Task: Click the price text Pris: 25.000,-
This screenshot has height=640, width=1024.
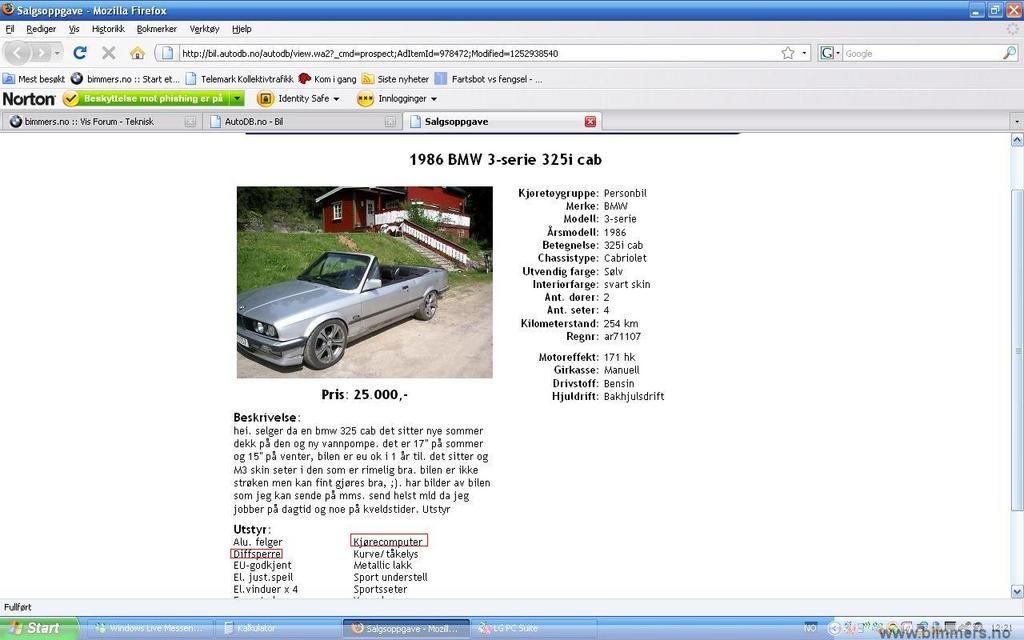Action: click(x=364, y=394)
